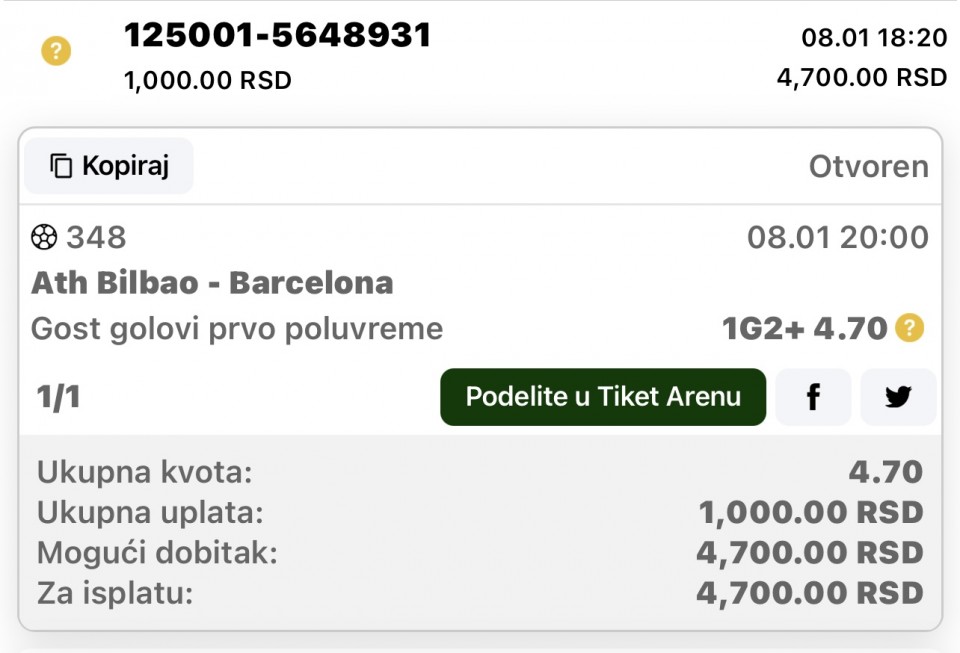
Task: Click the Otvoren status label
Action: [868, 167]
